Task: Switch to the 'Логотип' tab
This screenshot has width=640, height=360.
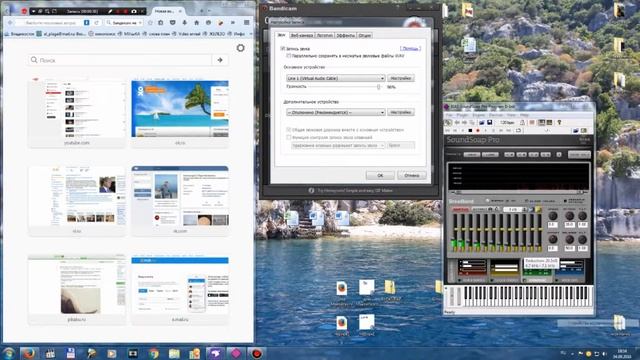Action: click(x=324, y=36)
